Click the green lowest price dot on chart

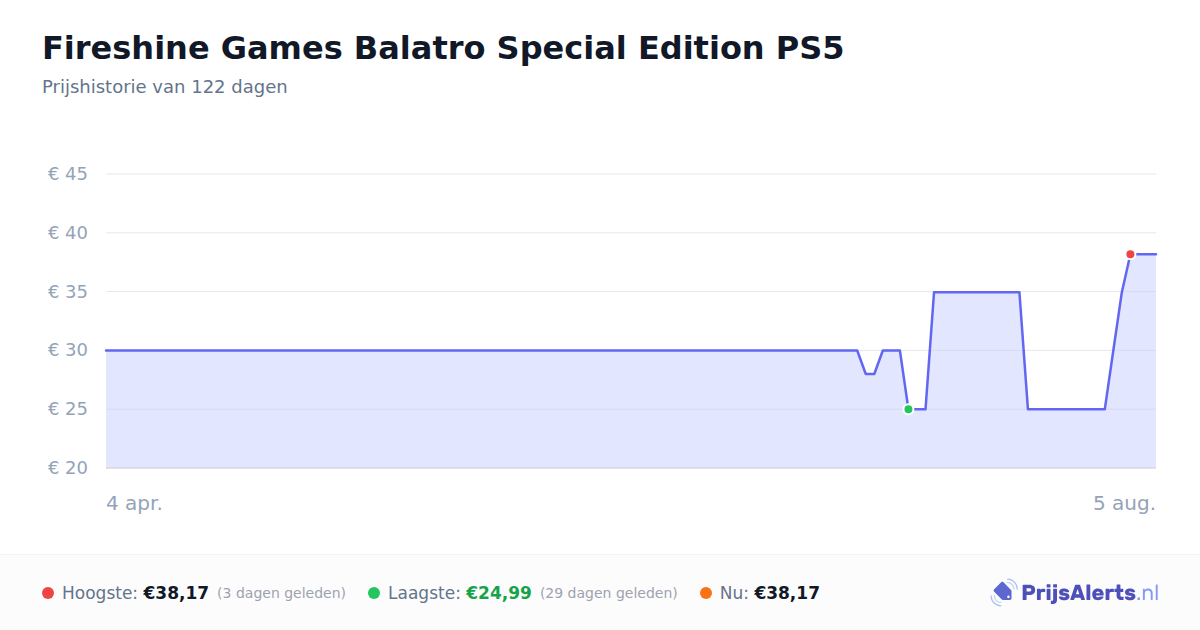tap(908, 409)
